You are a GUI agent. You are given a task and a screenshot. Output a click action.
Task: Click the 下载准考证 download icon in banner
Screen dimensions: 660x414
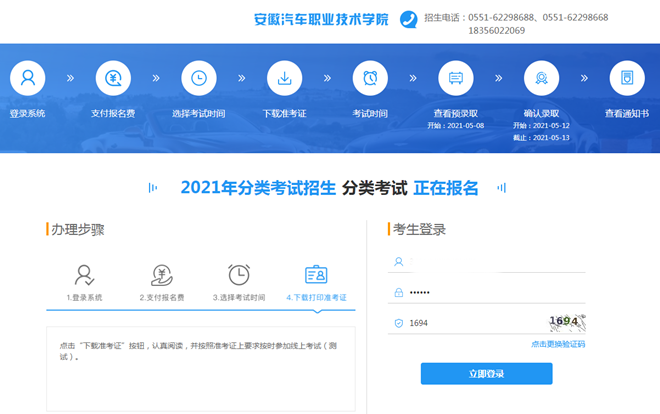pyautogui.click(x=284, y=78)
